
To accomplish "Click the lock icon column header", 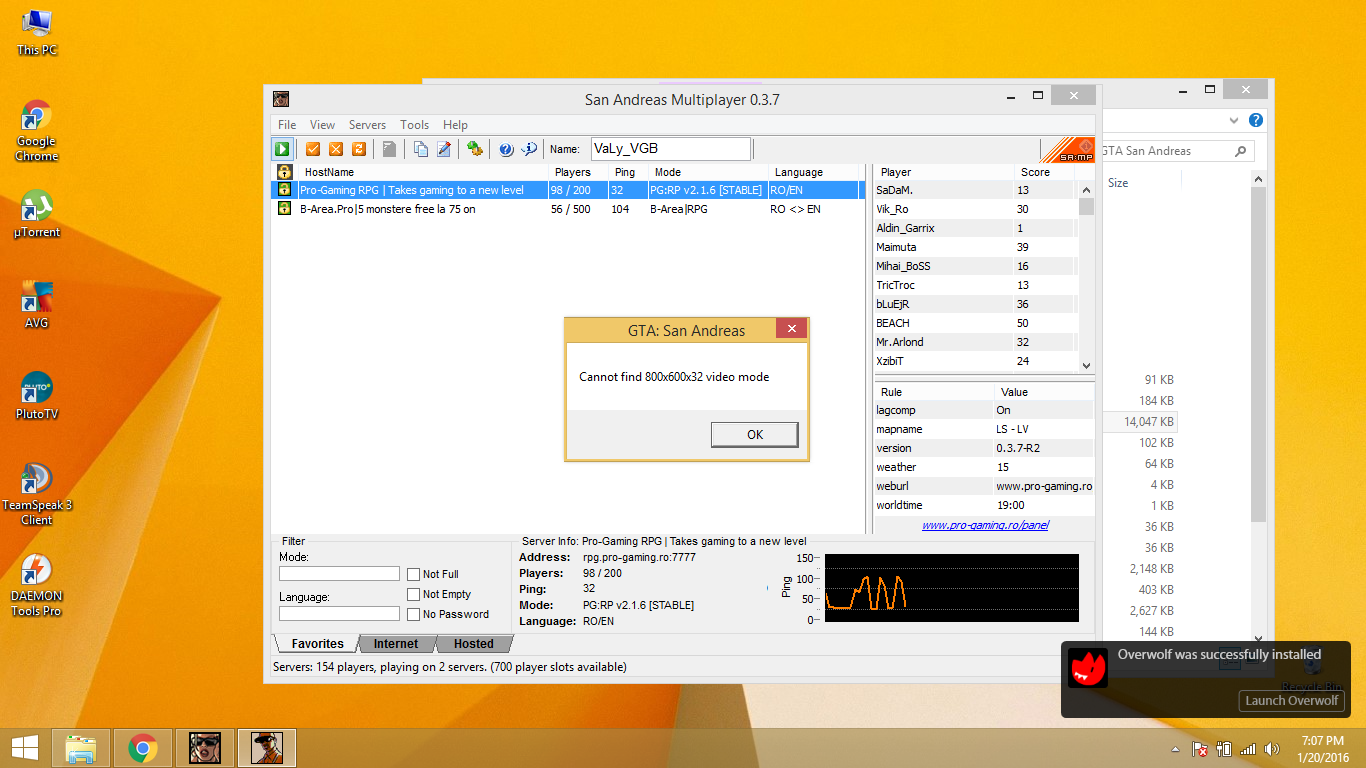I will pyautogui.click(x=284, y=172).
